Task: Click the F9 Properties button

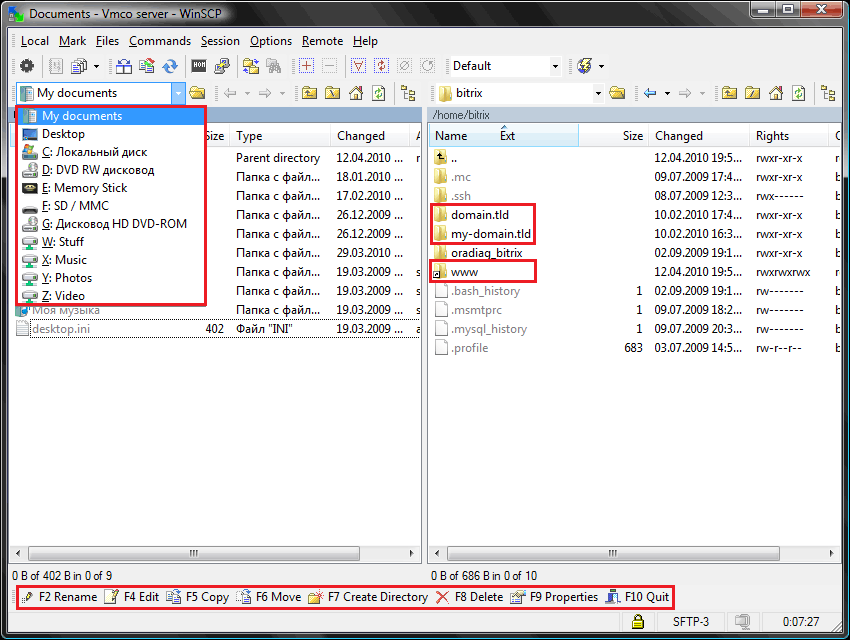Action: click(x=554, y=597)
